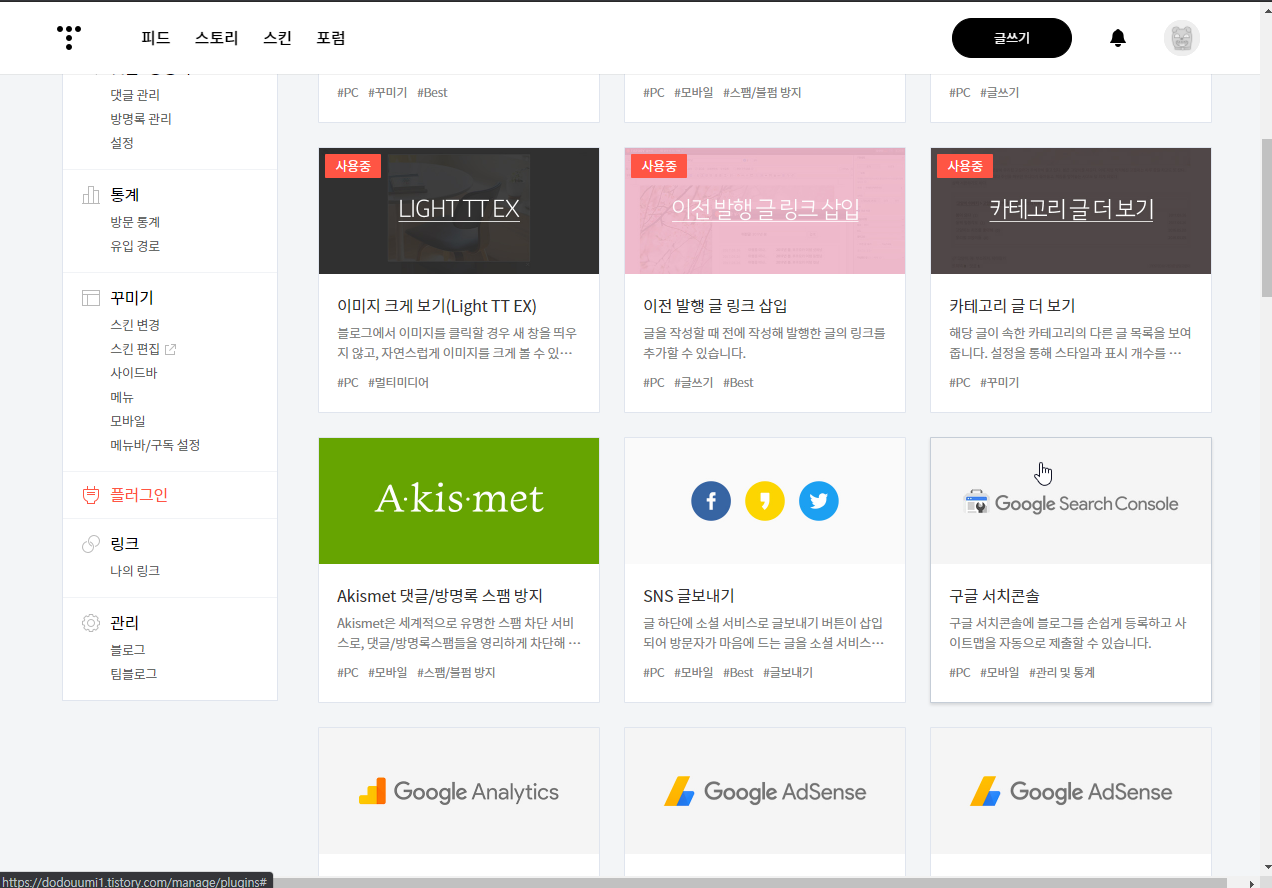Open the 포럼 menu

pos(331,38)
